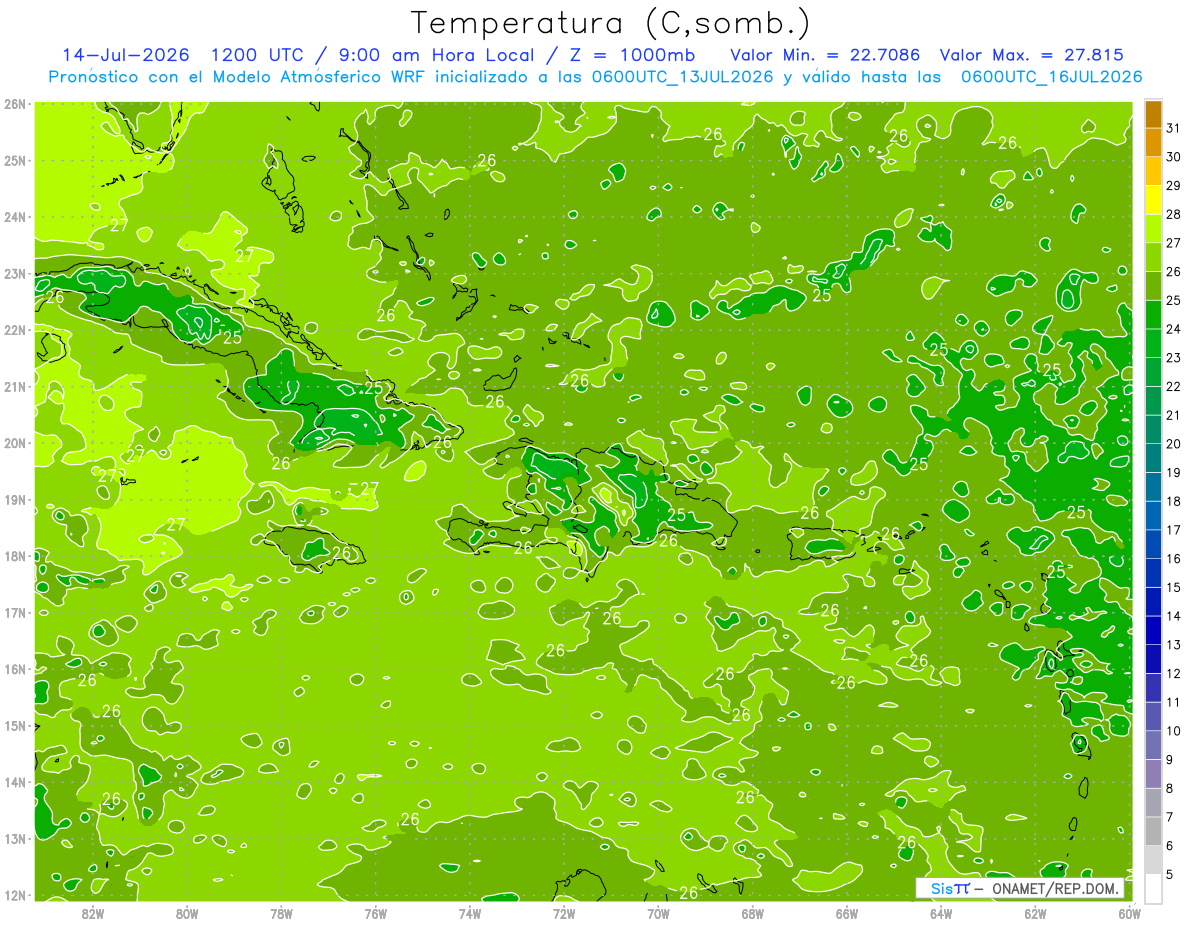The width and height of the screenshot is (1200, 927).
Task: Click legend value '20'
Action: [1174, 444]
